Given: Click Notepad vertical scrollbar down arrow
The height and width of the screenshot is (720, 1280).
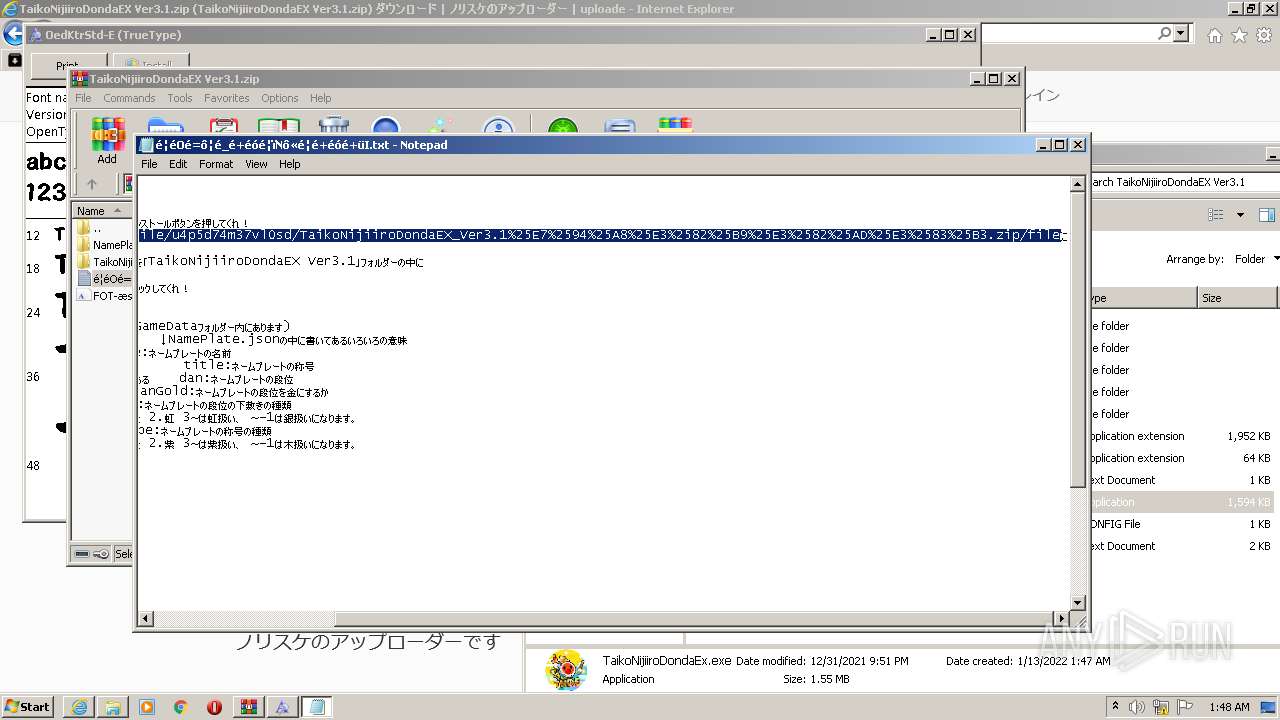Looking at the screenshot, I should coord(1078,602).
